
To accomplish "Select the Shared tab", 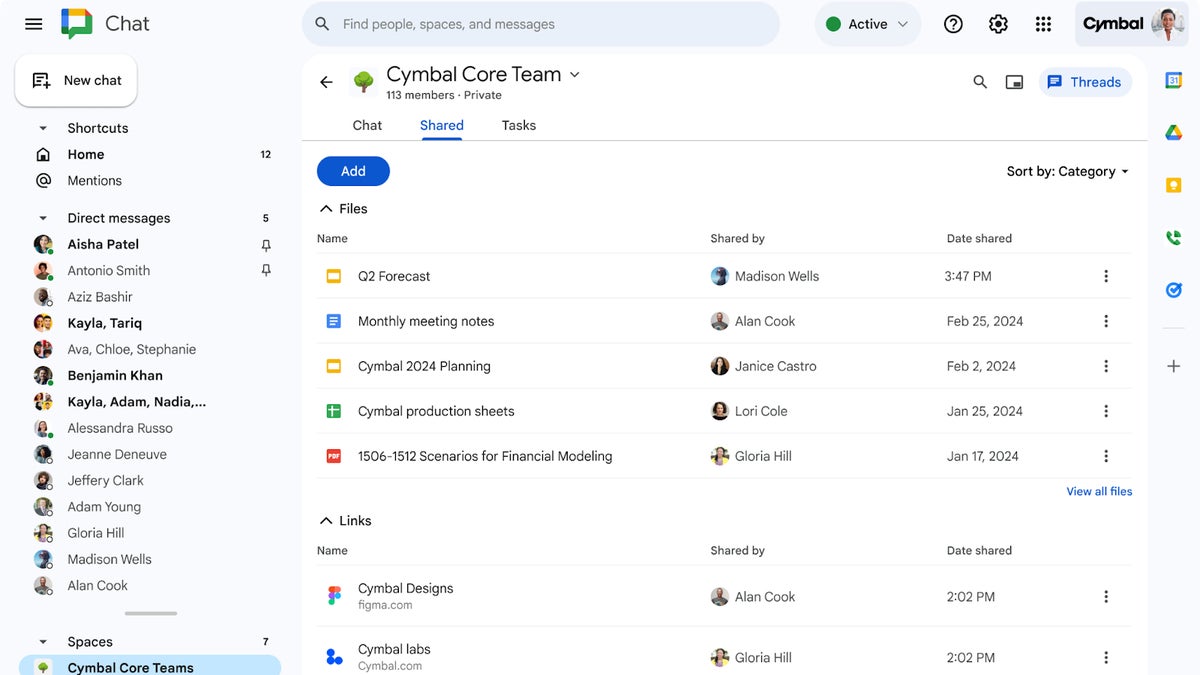I will 442,125.
